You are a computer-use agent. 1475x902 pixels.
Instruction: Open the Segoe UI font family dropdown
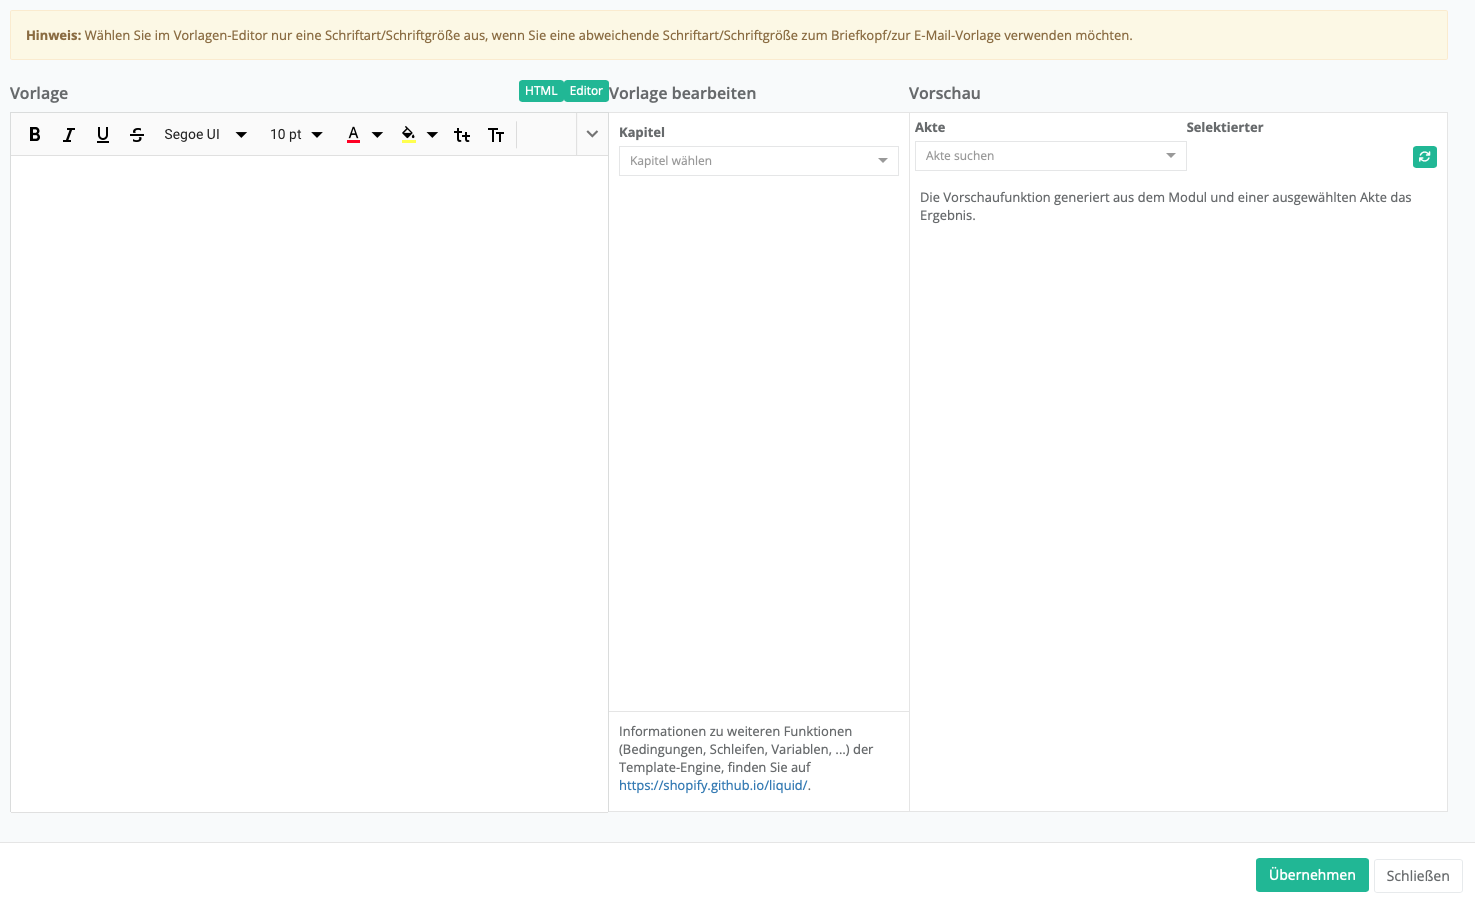tap(205, 135)
